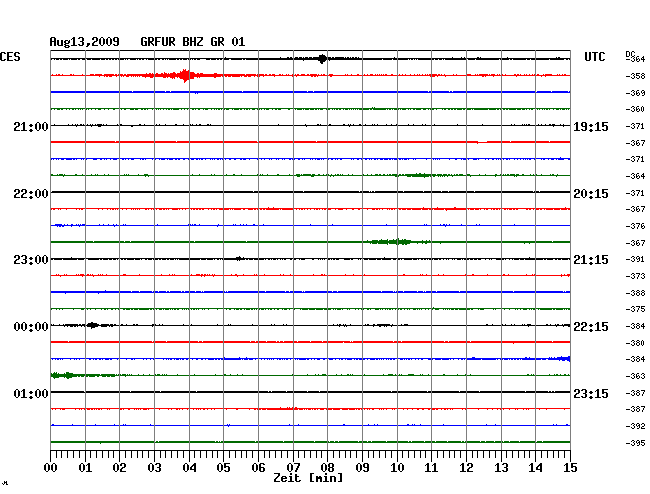Click the '11' minute axis label
Viewport: 650px width, 494px height.
[x=431, y=468]
